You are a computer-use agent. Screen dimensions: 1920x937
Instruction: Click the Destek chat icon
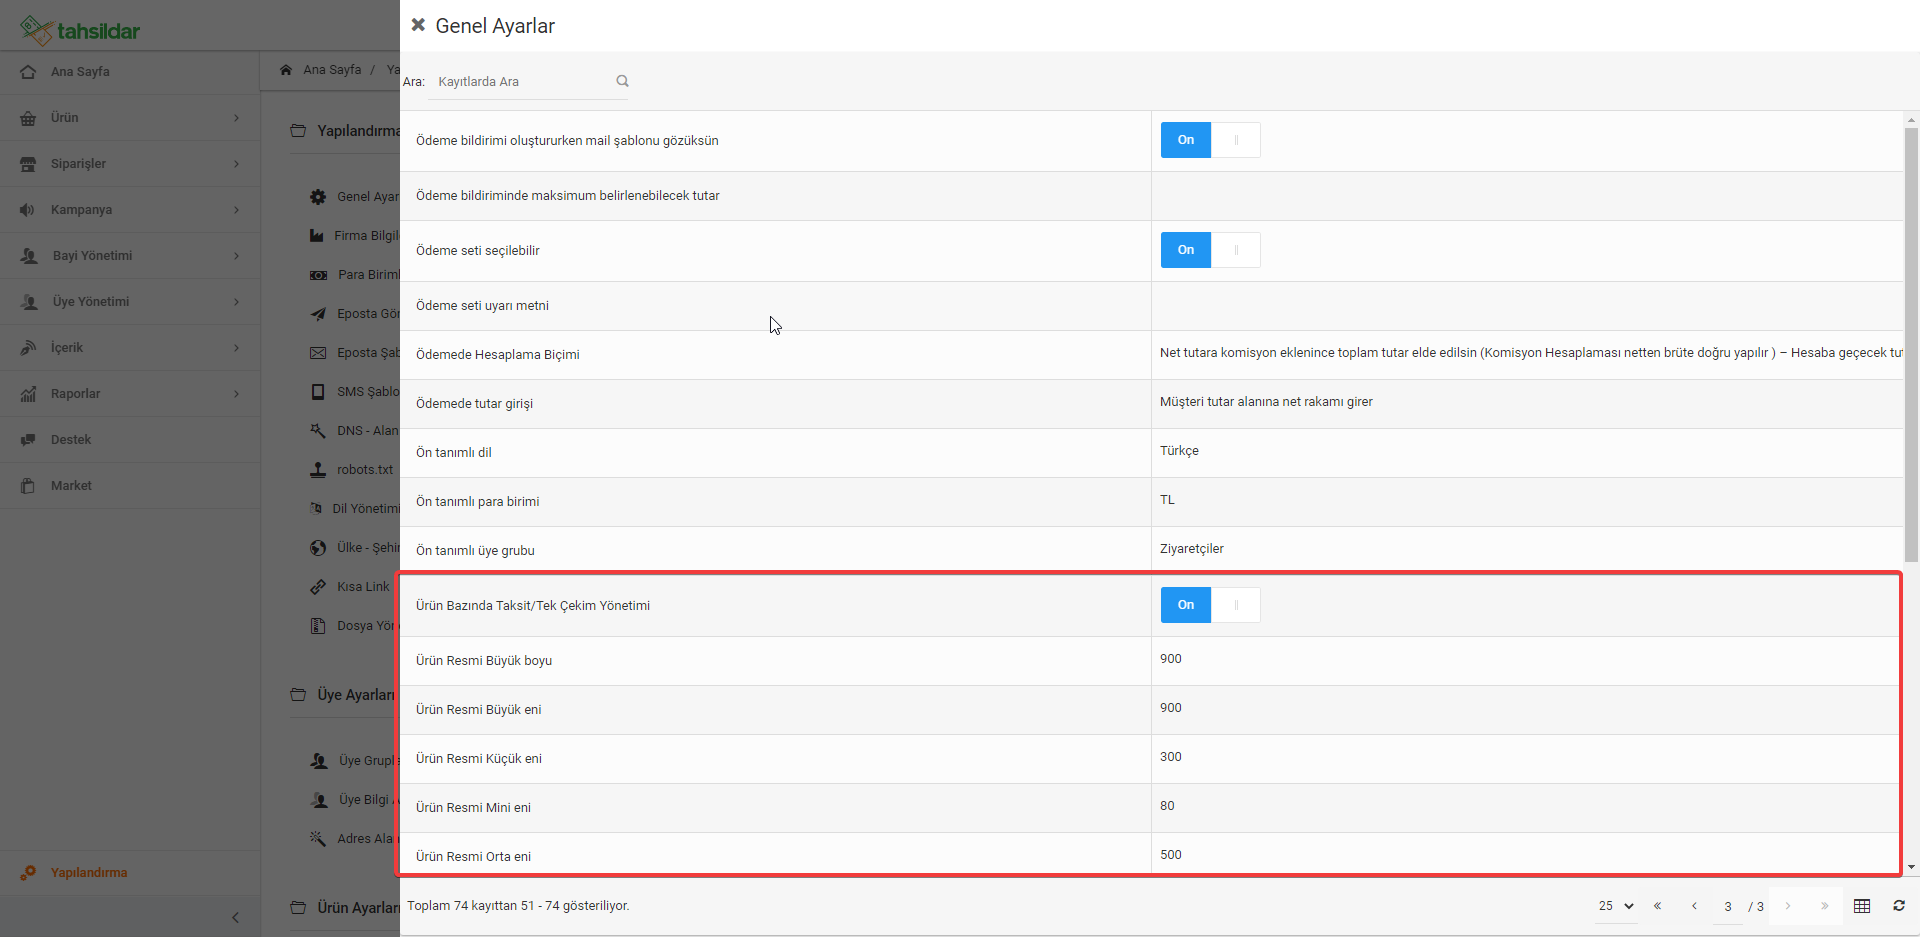pyautogui.click(x=28, y=440)
